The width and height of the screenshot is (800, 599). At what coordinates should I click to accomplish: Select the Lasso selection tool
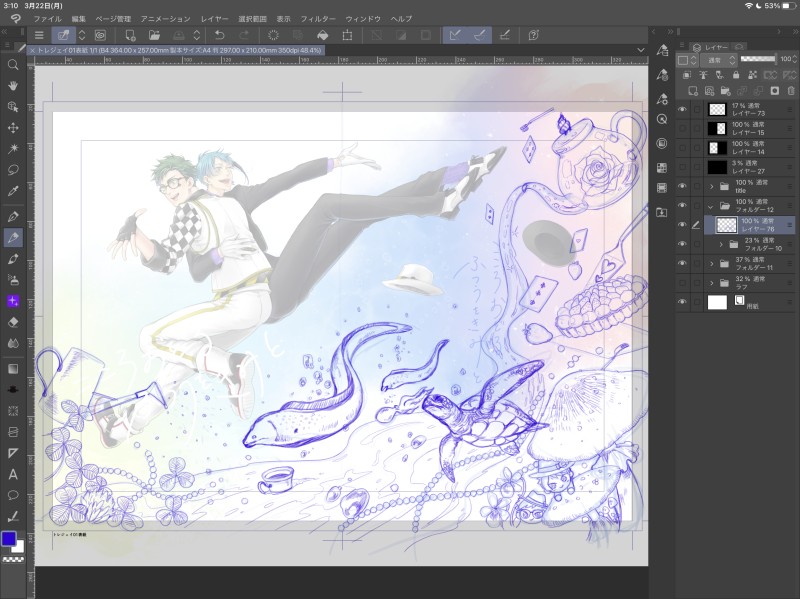tap(13, 169)
